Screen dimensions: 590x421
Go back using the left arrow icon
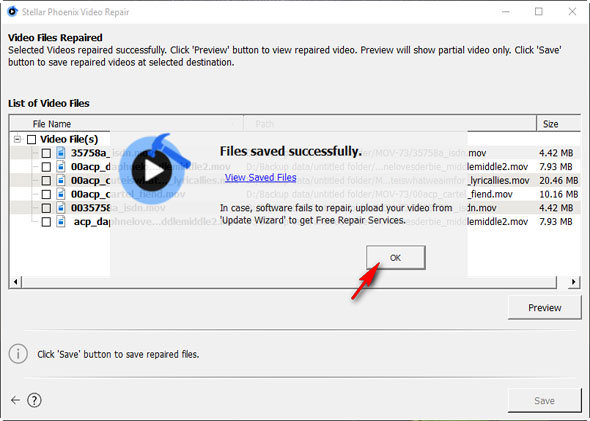pos(15,400)
